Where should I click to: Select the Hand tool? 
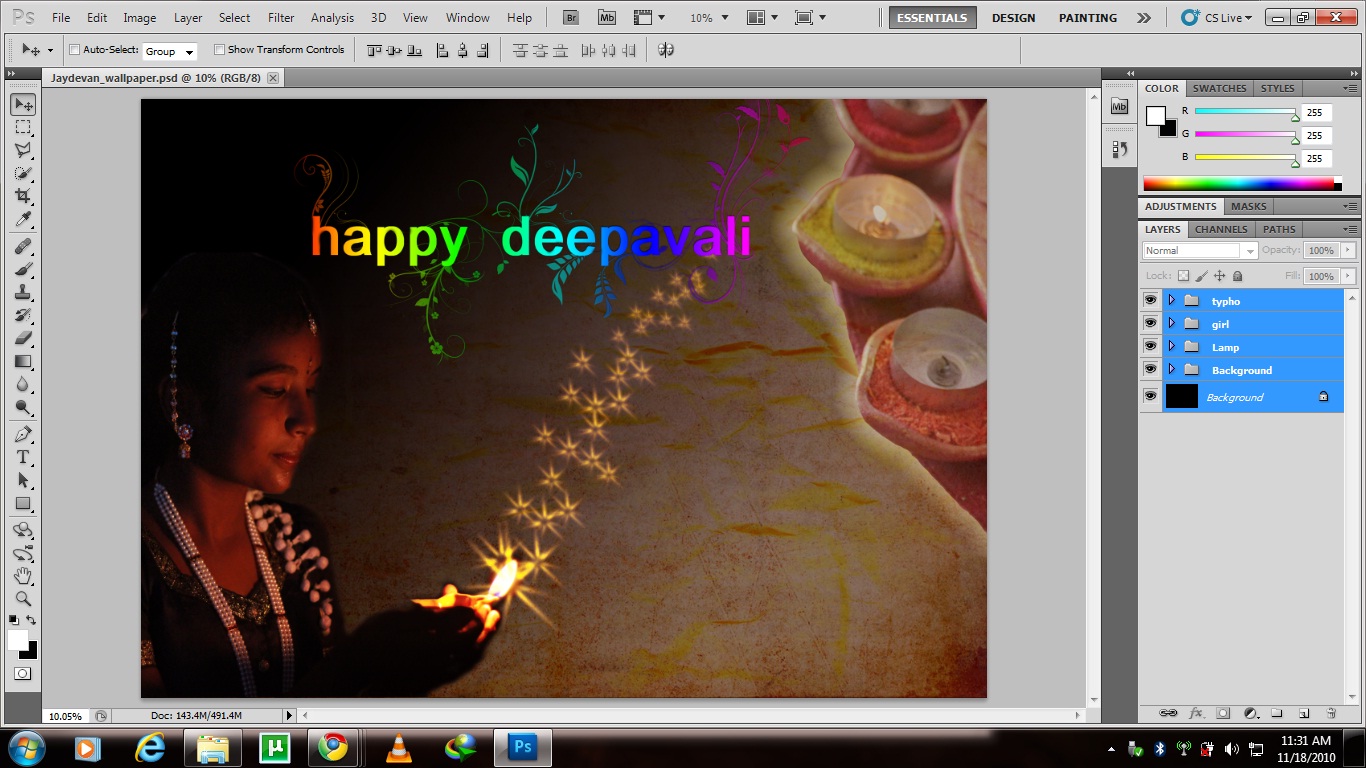pos(23,576)
